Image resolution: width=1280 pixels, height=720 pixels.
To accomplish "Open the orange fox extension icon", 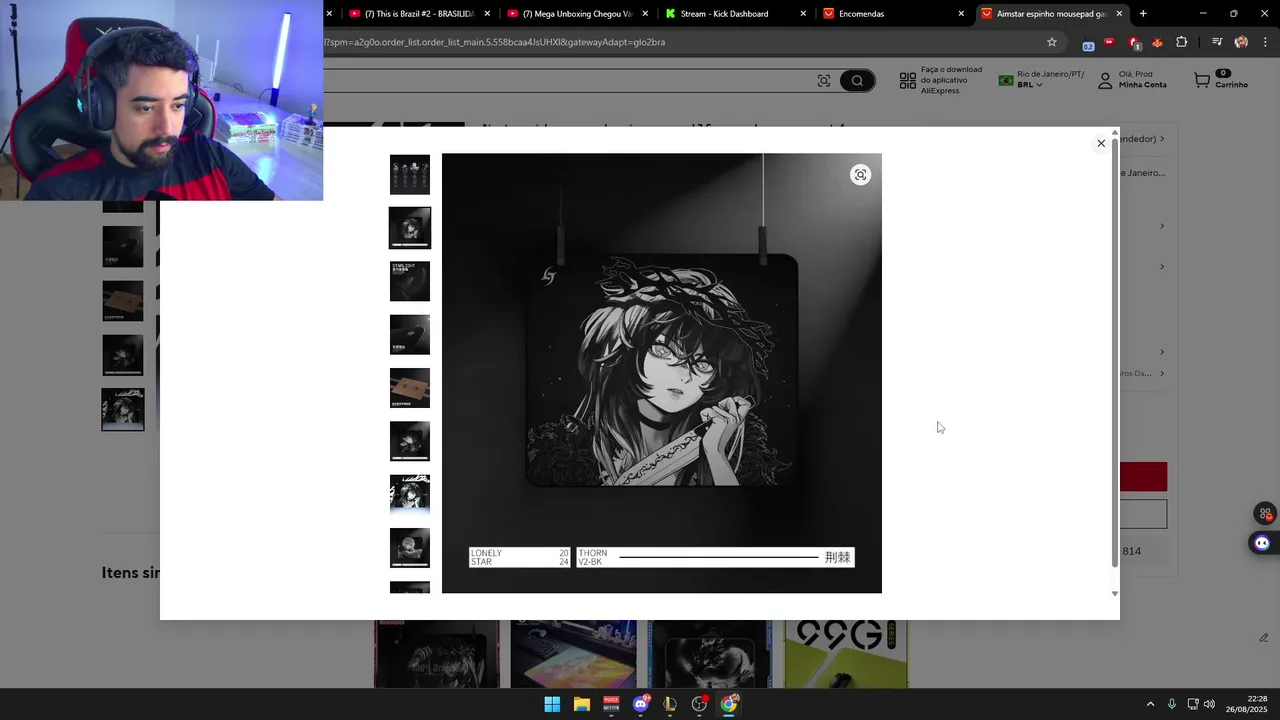I will coord(1157,42).
